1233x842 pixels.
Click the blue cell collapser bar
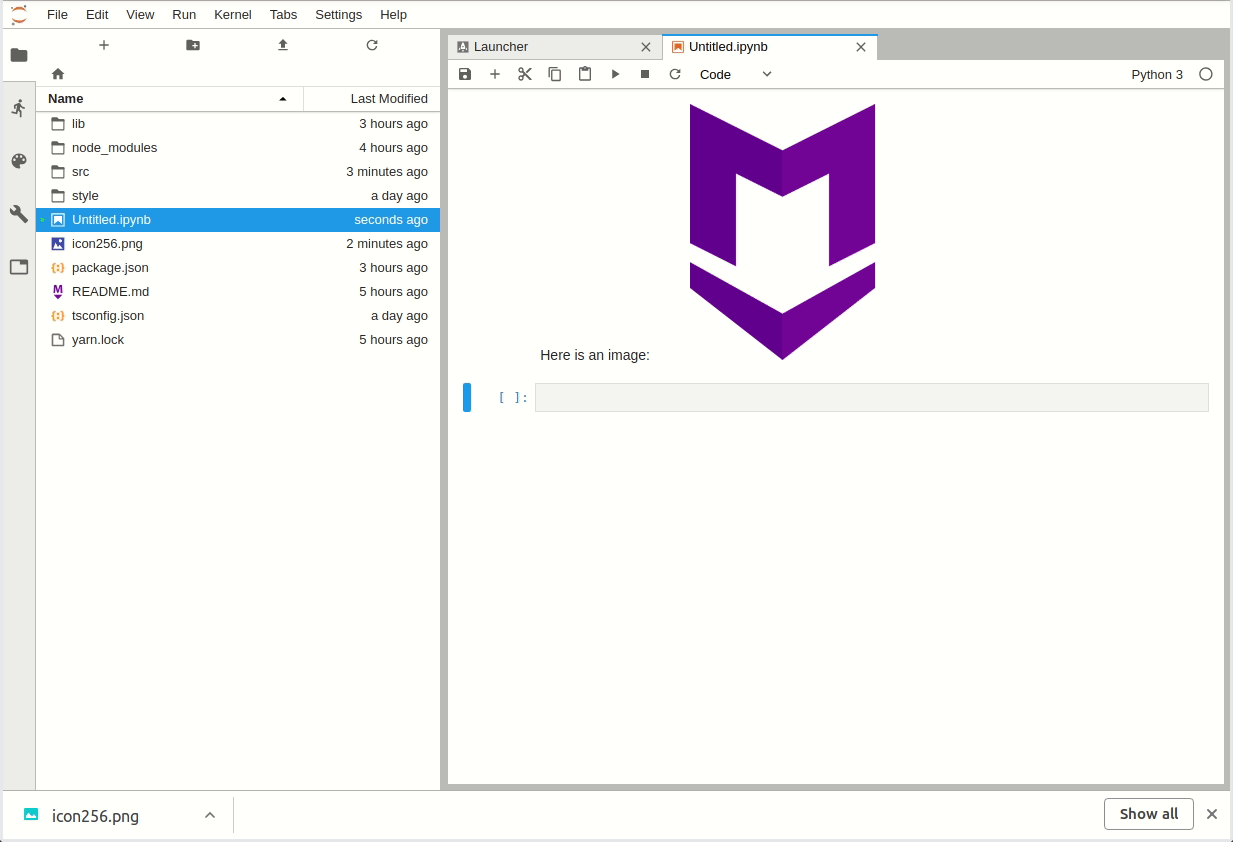click(467, 397)
